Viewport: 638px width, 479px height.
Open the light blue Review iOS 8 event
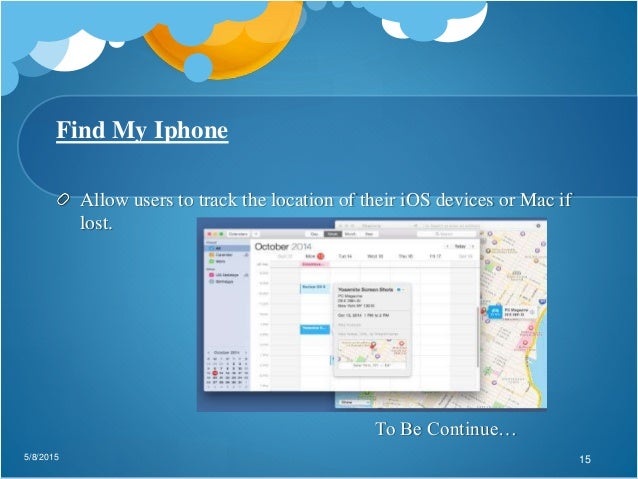pyautogui.click(x=315, y=288)
